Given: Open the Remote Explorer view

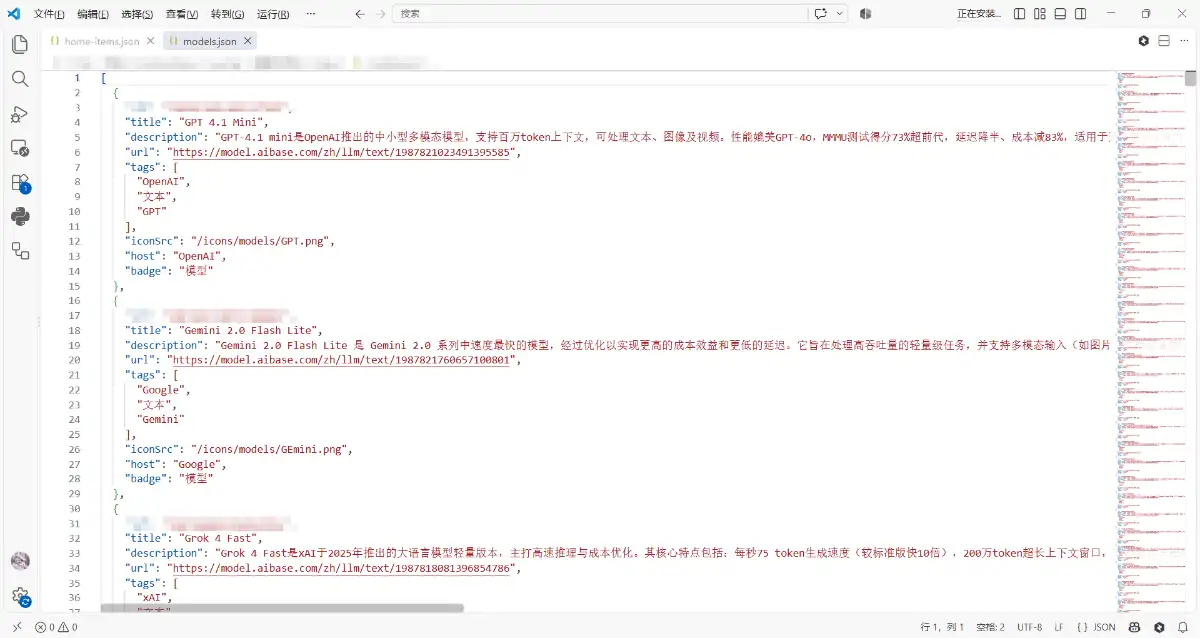Looking at the screenshot, I should pyautogui.click(x=19, y=148).
